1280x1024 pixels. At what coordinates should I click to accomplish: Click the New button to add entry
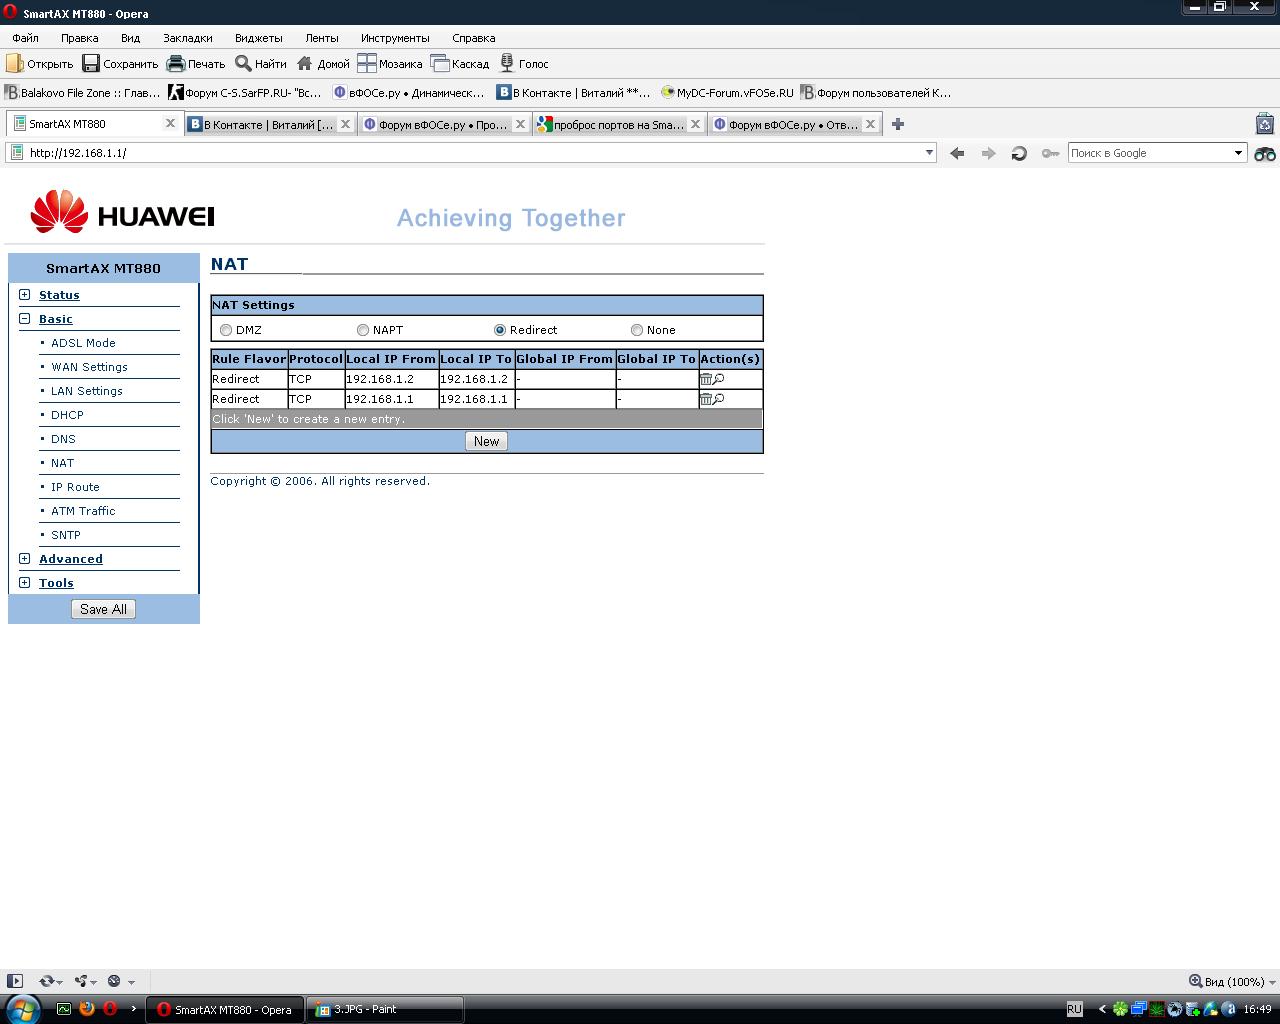[x=486, y=441]
